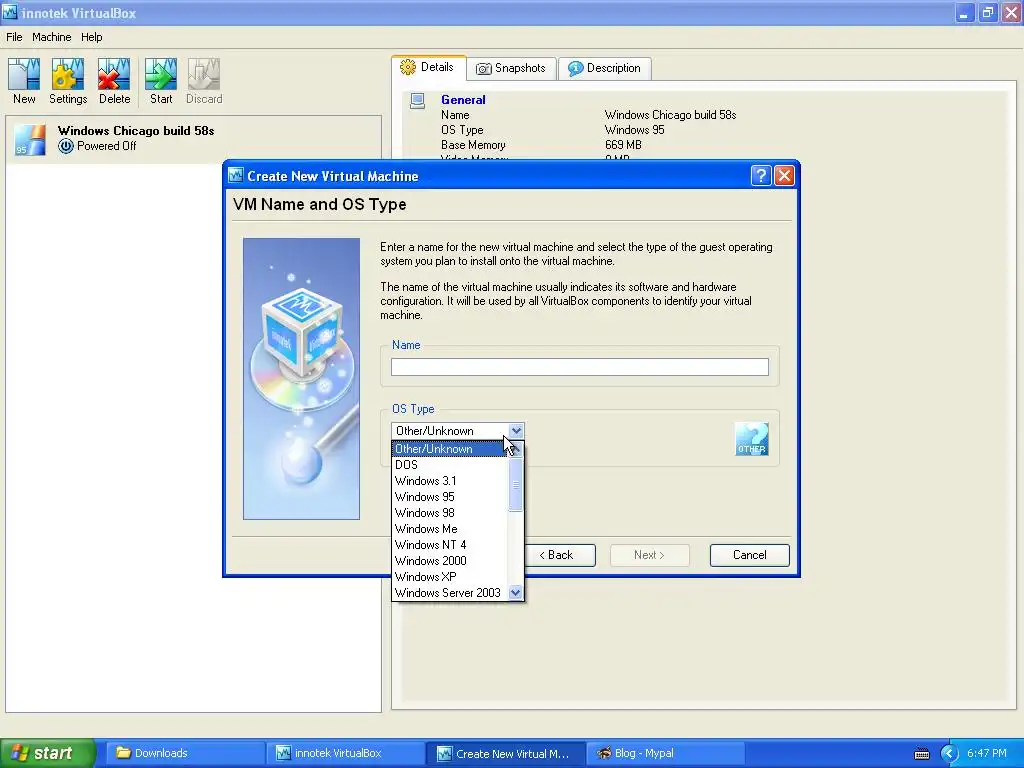
Task: Start the selected virtual machine
Action: 161,81
